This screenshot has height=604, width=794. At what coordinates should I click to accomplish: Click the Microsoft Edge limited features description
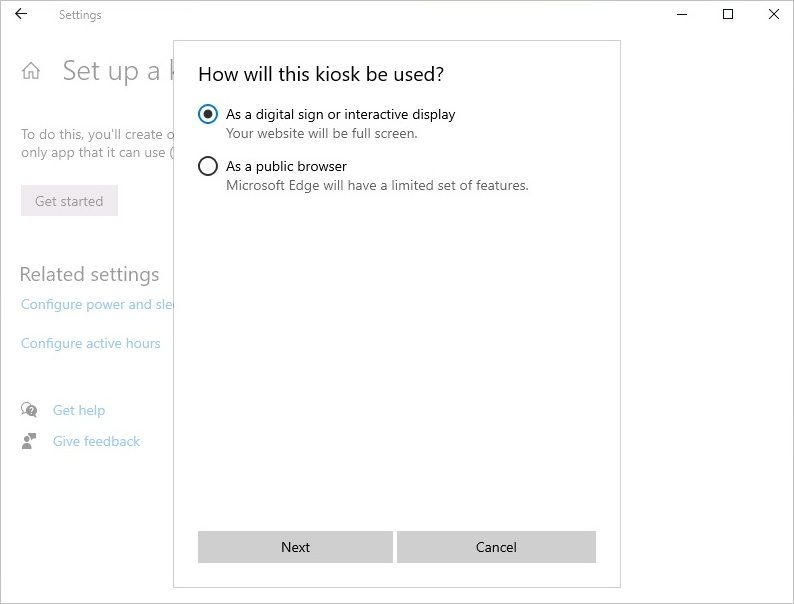(377, 185)
